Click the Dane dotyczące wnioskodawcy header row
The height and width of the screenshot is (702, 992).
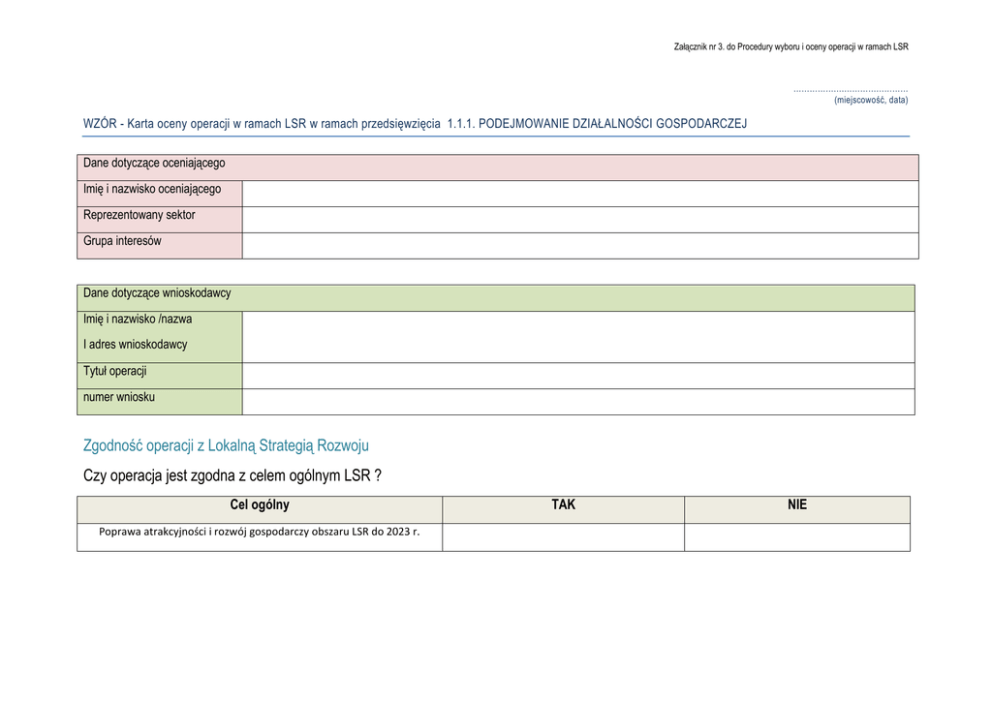coord(497,297)
